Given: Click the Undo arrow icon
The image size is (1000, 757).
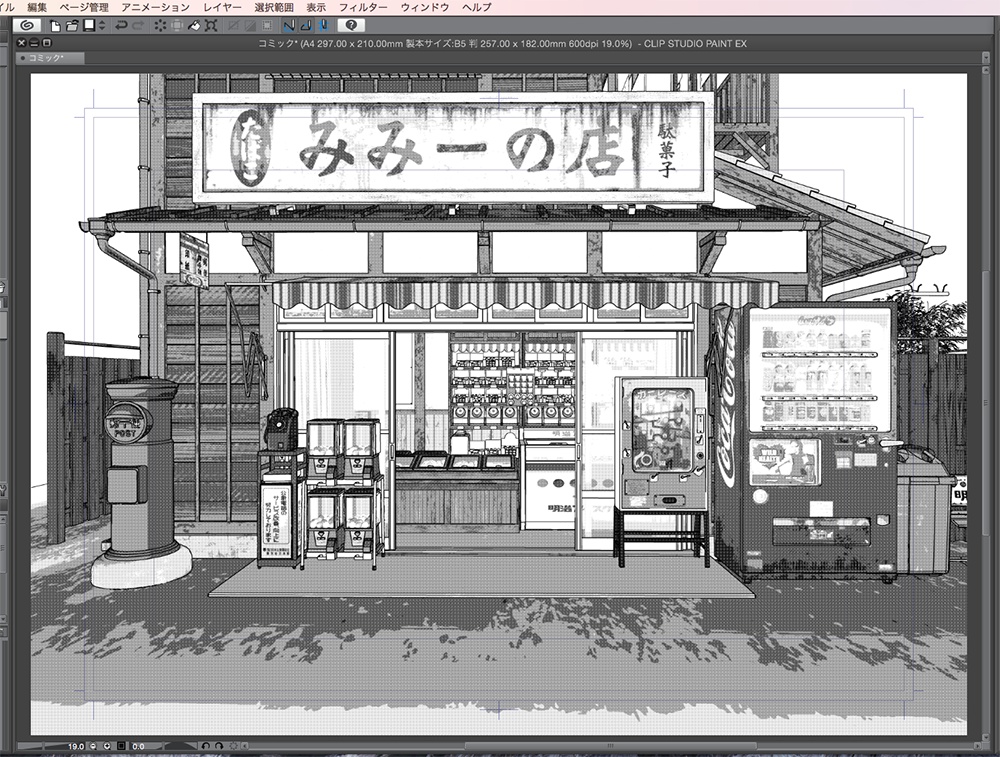Looking at the screenshot, I should pos(122,27).
